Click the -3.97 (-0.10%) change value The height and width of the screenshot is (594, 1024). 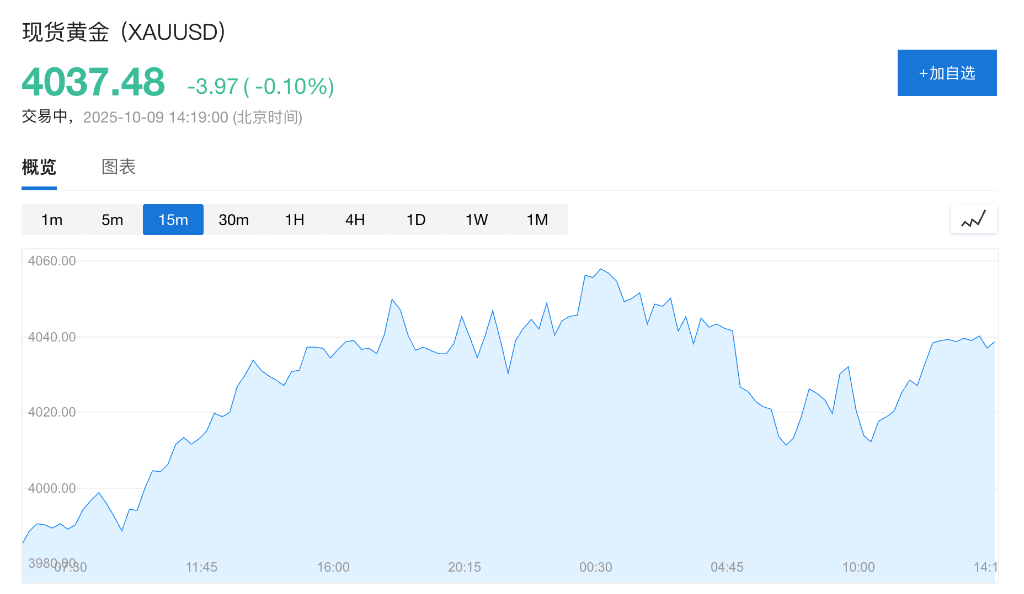260,87
